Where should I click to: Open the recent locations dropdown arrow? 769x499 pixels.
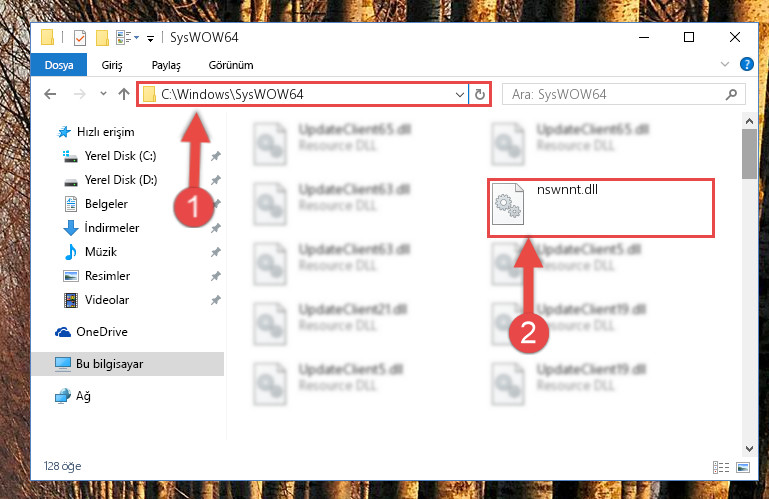(103, 94)
